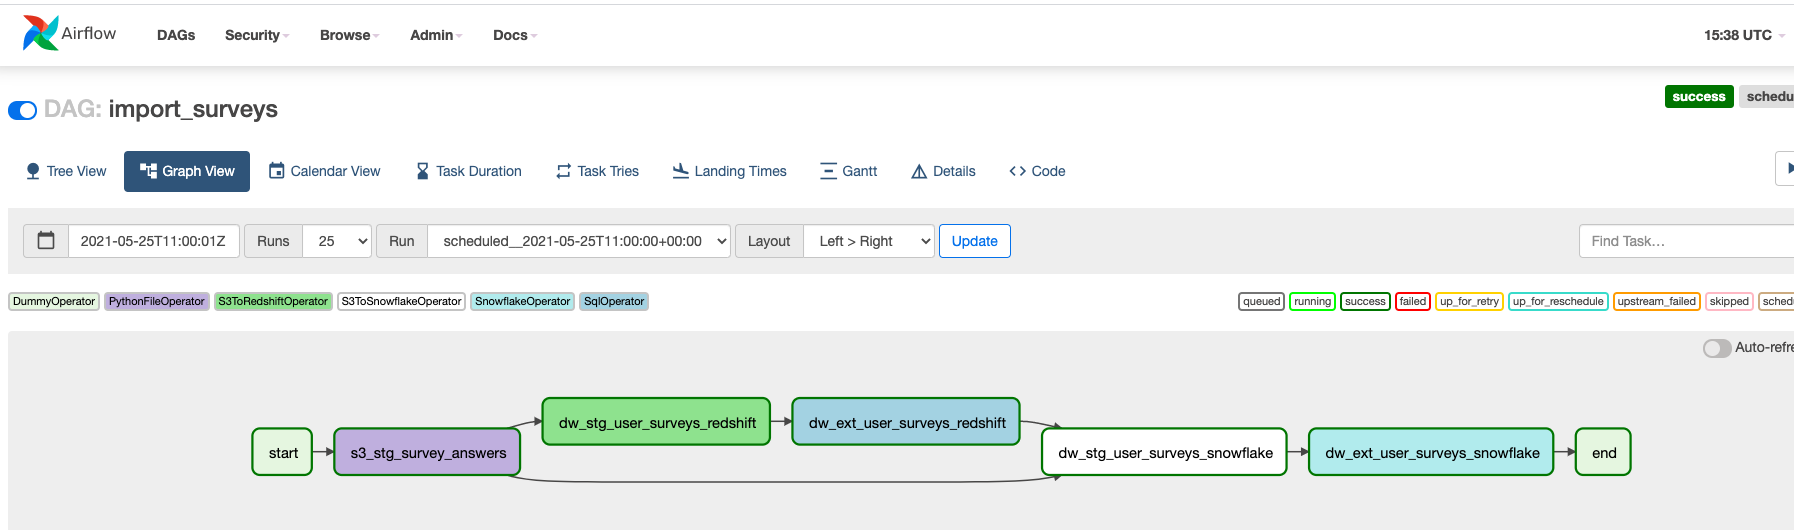The width and height of the screenshot is (1794, 530).
Task: Select the start task node
Action: point(283,452)
